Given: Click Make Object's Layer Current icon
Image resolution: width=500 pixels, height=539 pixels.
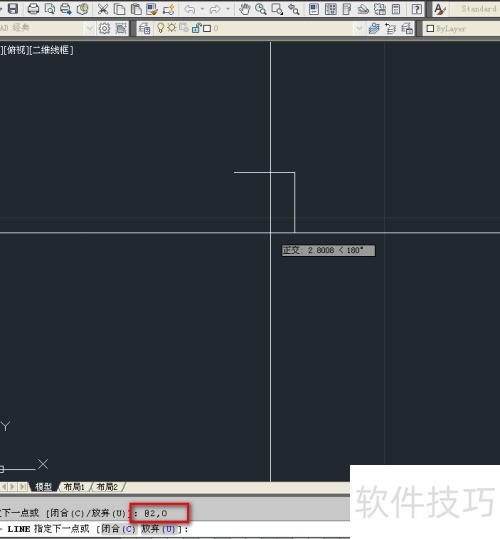Looking at the screenshot, I should (374, 29).
